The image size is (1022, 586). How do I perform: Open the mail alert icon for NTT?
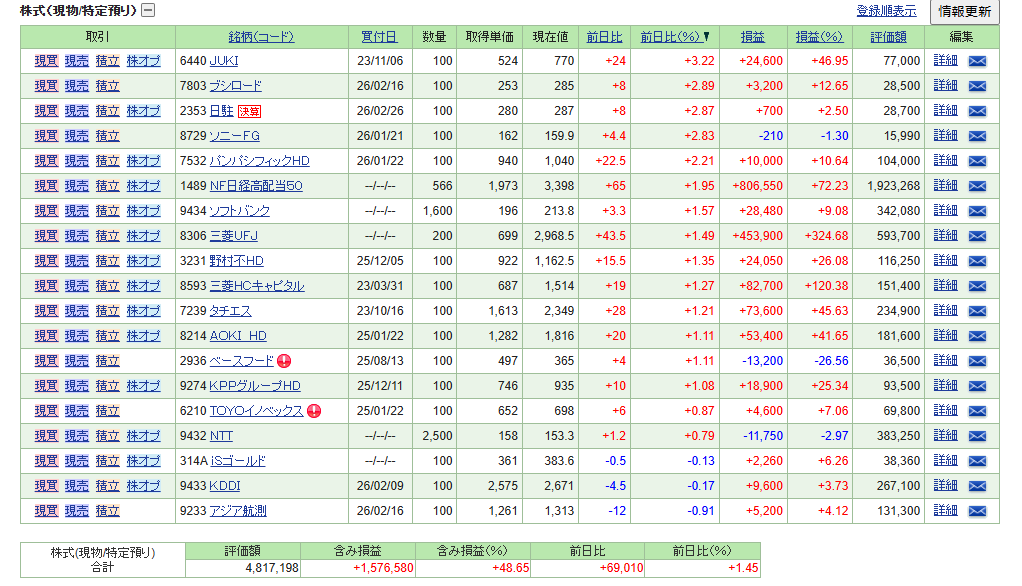[x=977, y=436]
